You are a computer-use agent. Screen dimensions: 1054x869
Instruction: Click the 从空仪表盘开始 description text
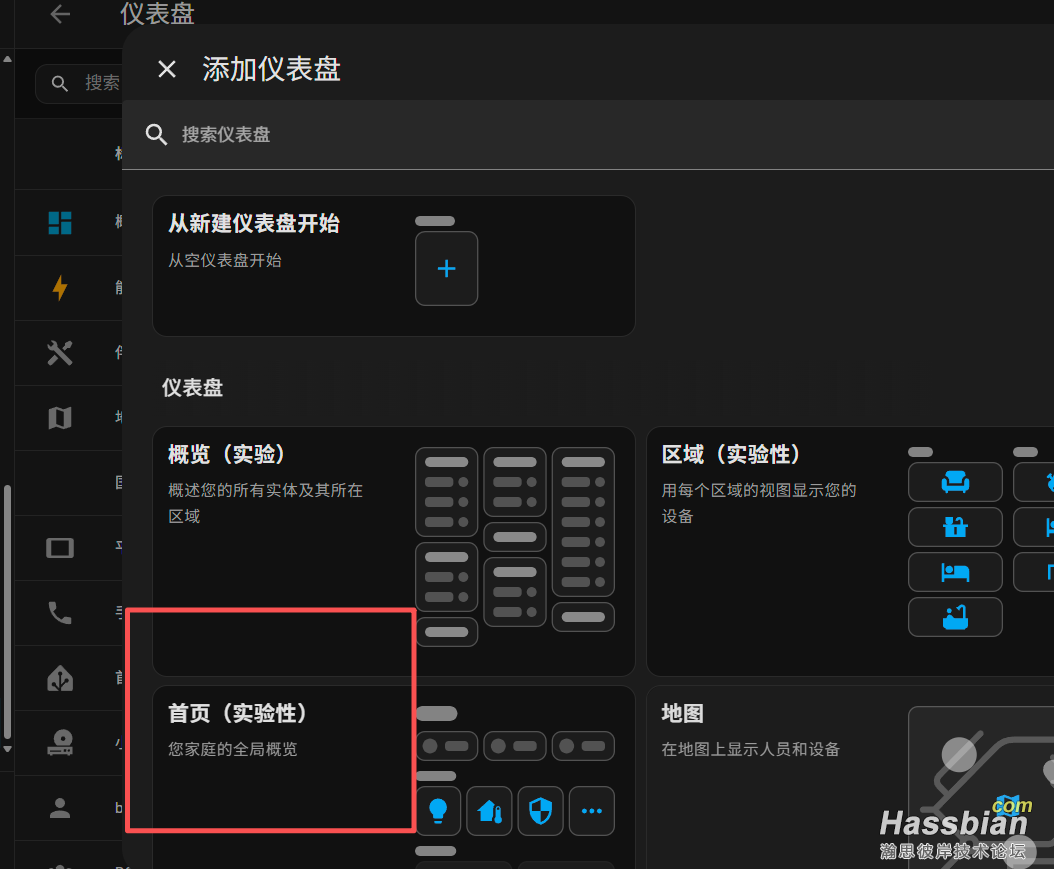[225, 260]
